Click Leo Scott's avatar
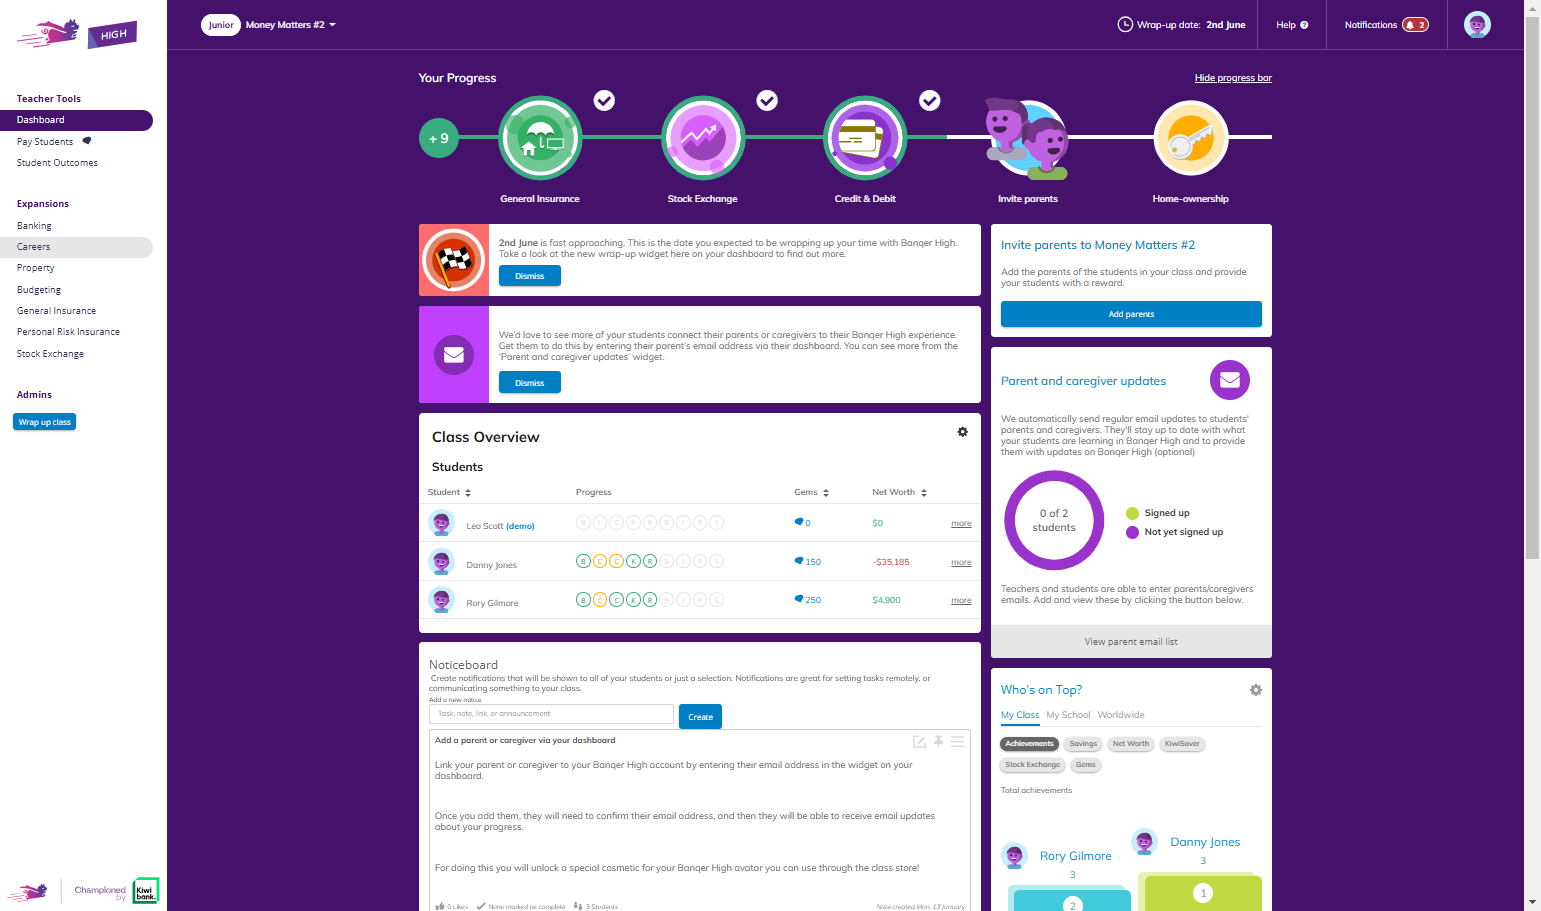 click(x=441, y=523)
